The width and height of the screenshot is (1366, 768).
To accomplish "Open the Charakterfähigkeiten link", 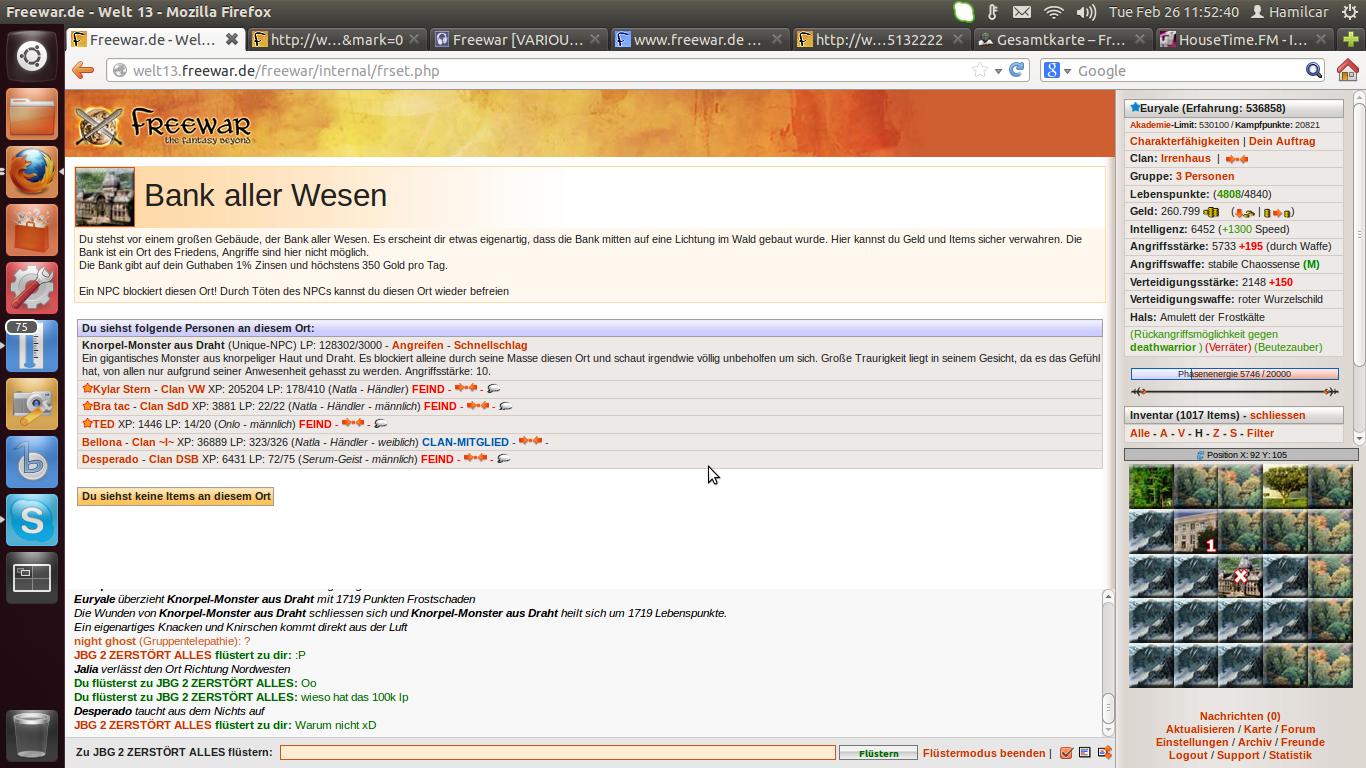I will pos(1184,141).
